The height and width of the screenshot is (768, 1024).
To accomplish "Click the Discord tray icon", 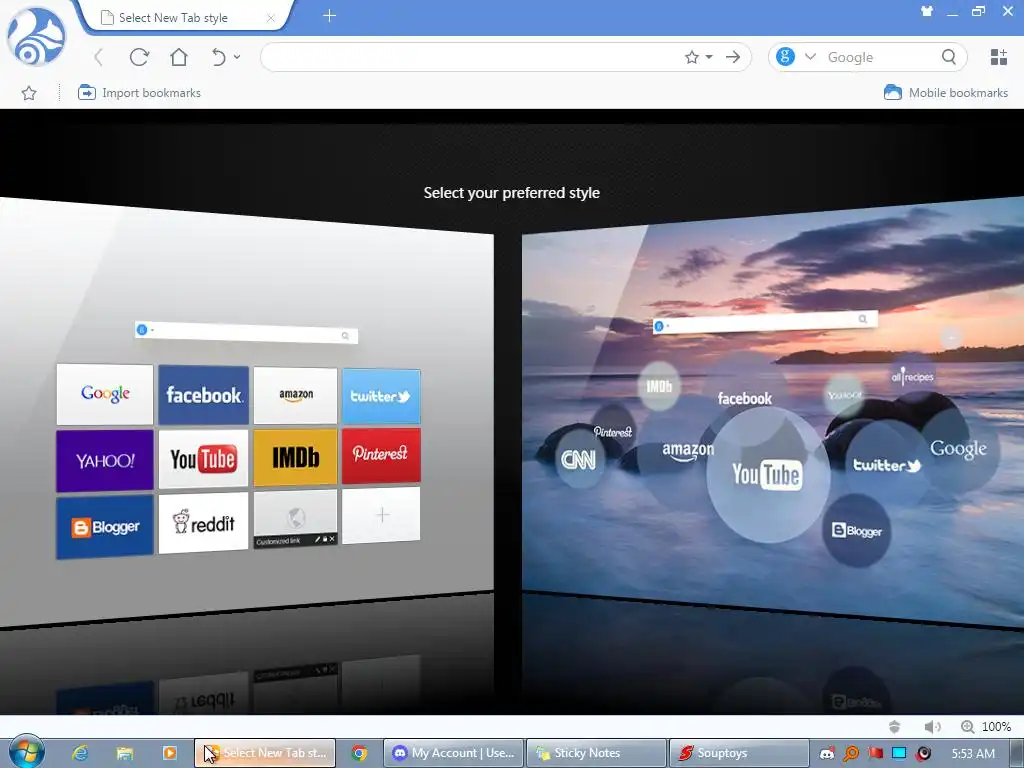I will click(x=827, y=754).
